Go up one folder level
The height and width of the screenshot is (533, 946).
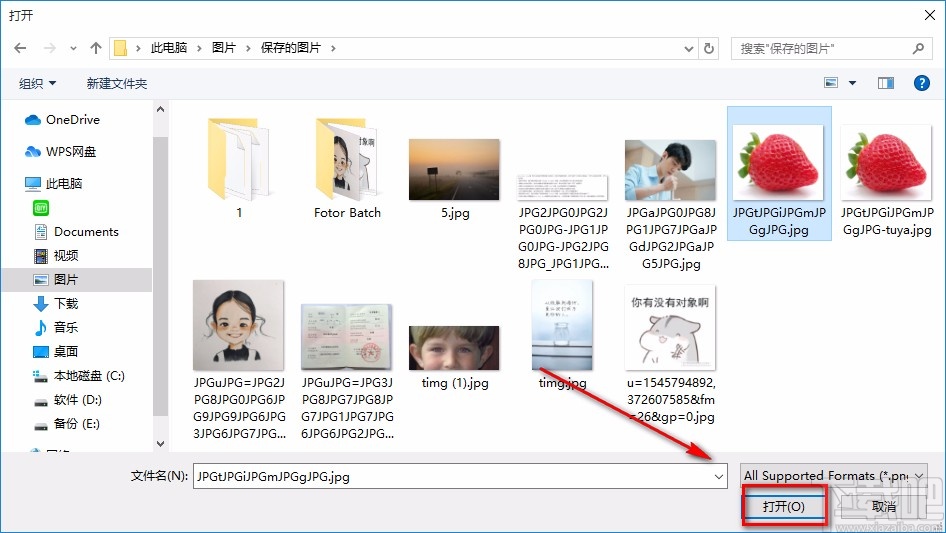(95, 48)
